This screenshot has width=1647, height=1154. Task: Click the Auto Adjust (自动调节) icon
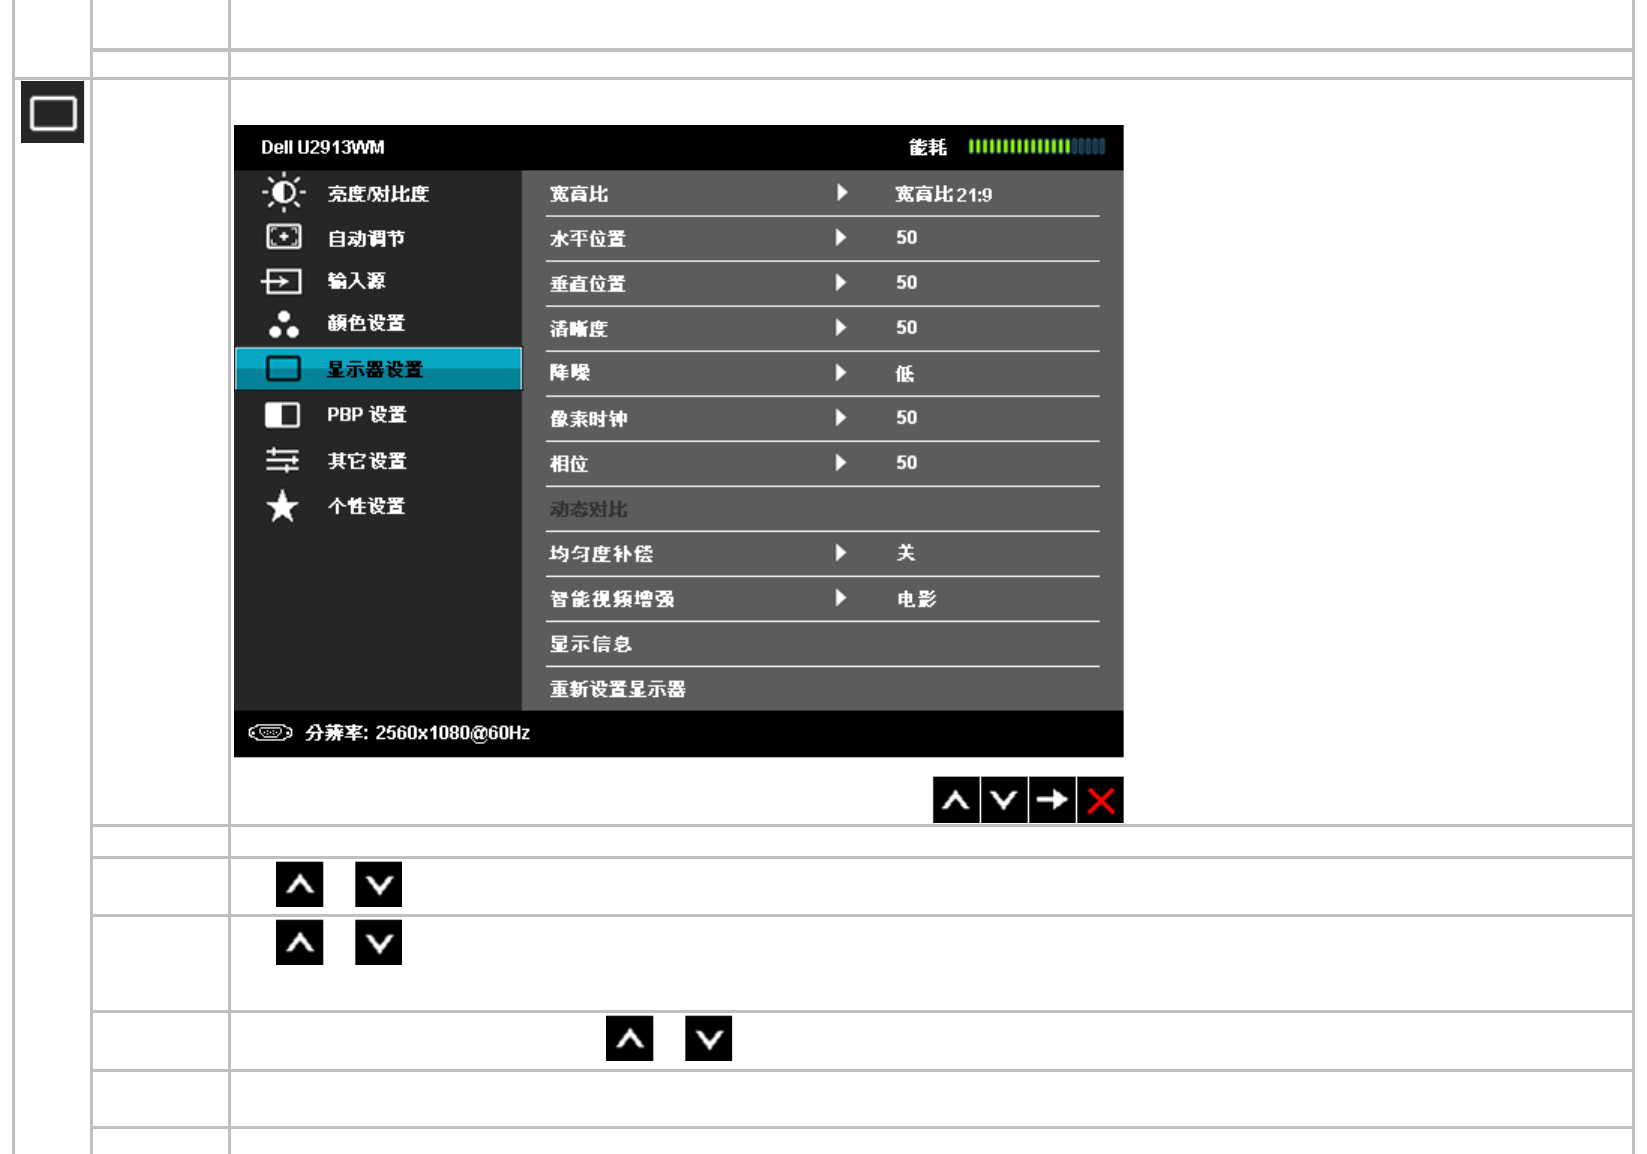coord(283,237)
